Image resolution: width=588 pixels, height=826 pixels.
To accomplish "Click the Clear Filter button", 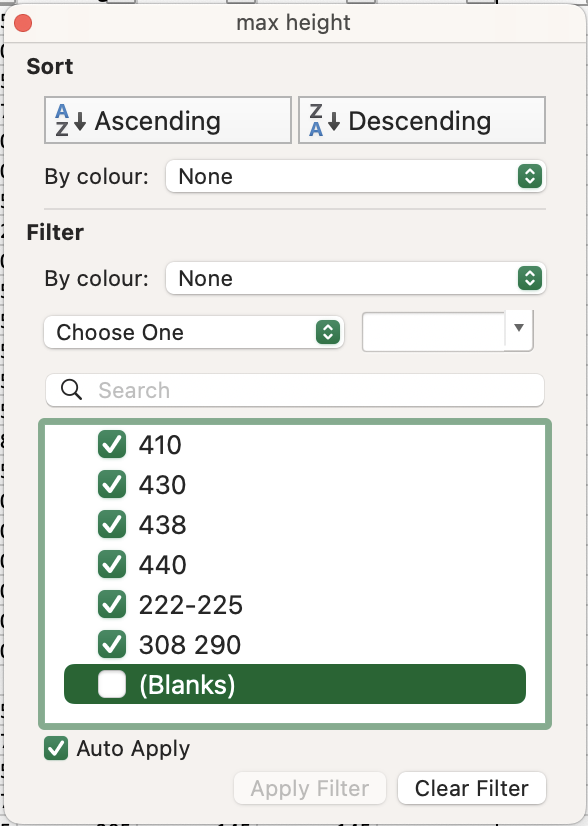I will (x=472, y=788).
